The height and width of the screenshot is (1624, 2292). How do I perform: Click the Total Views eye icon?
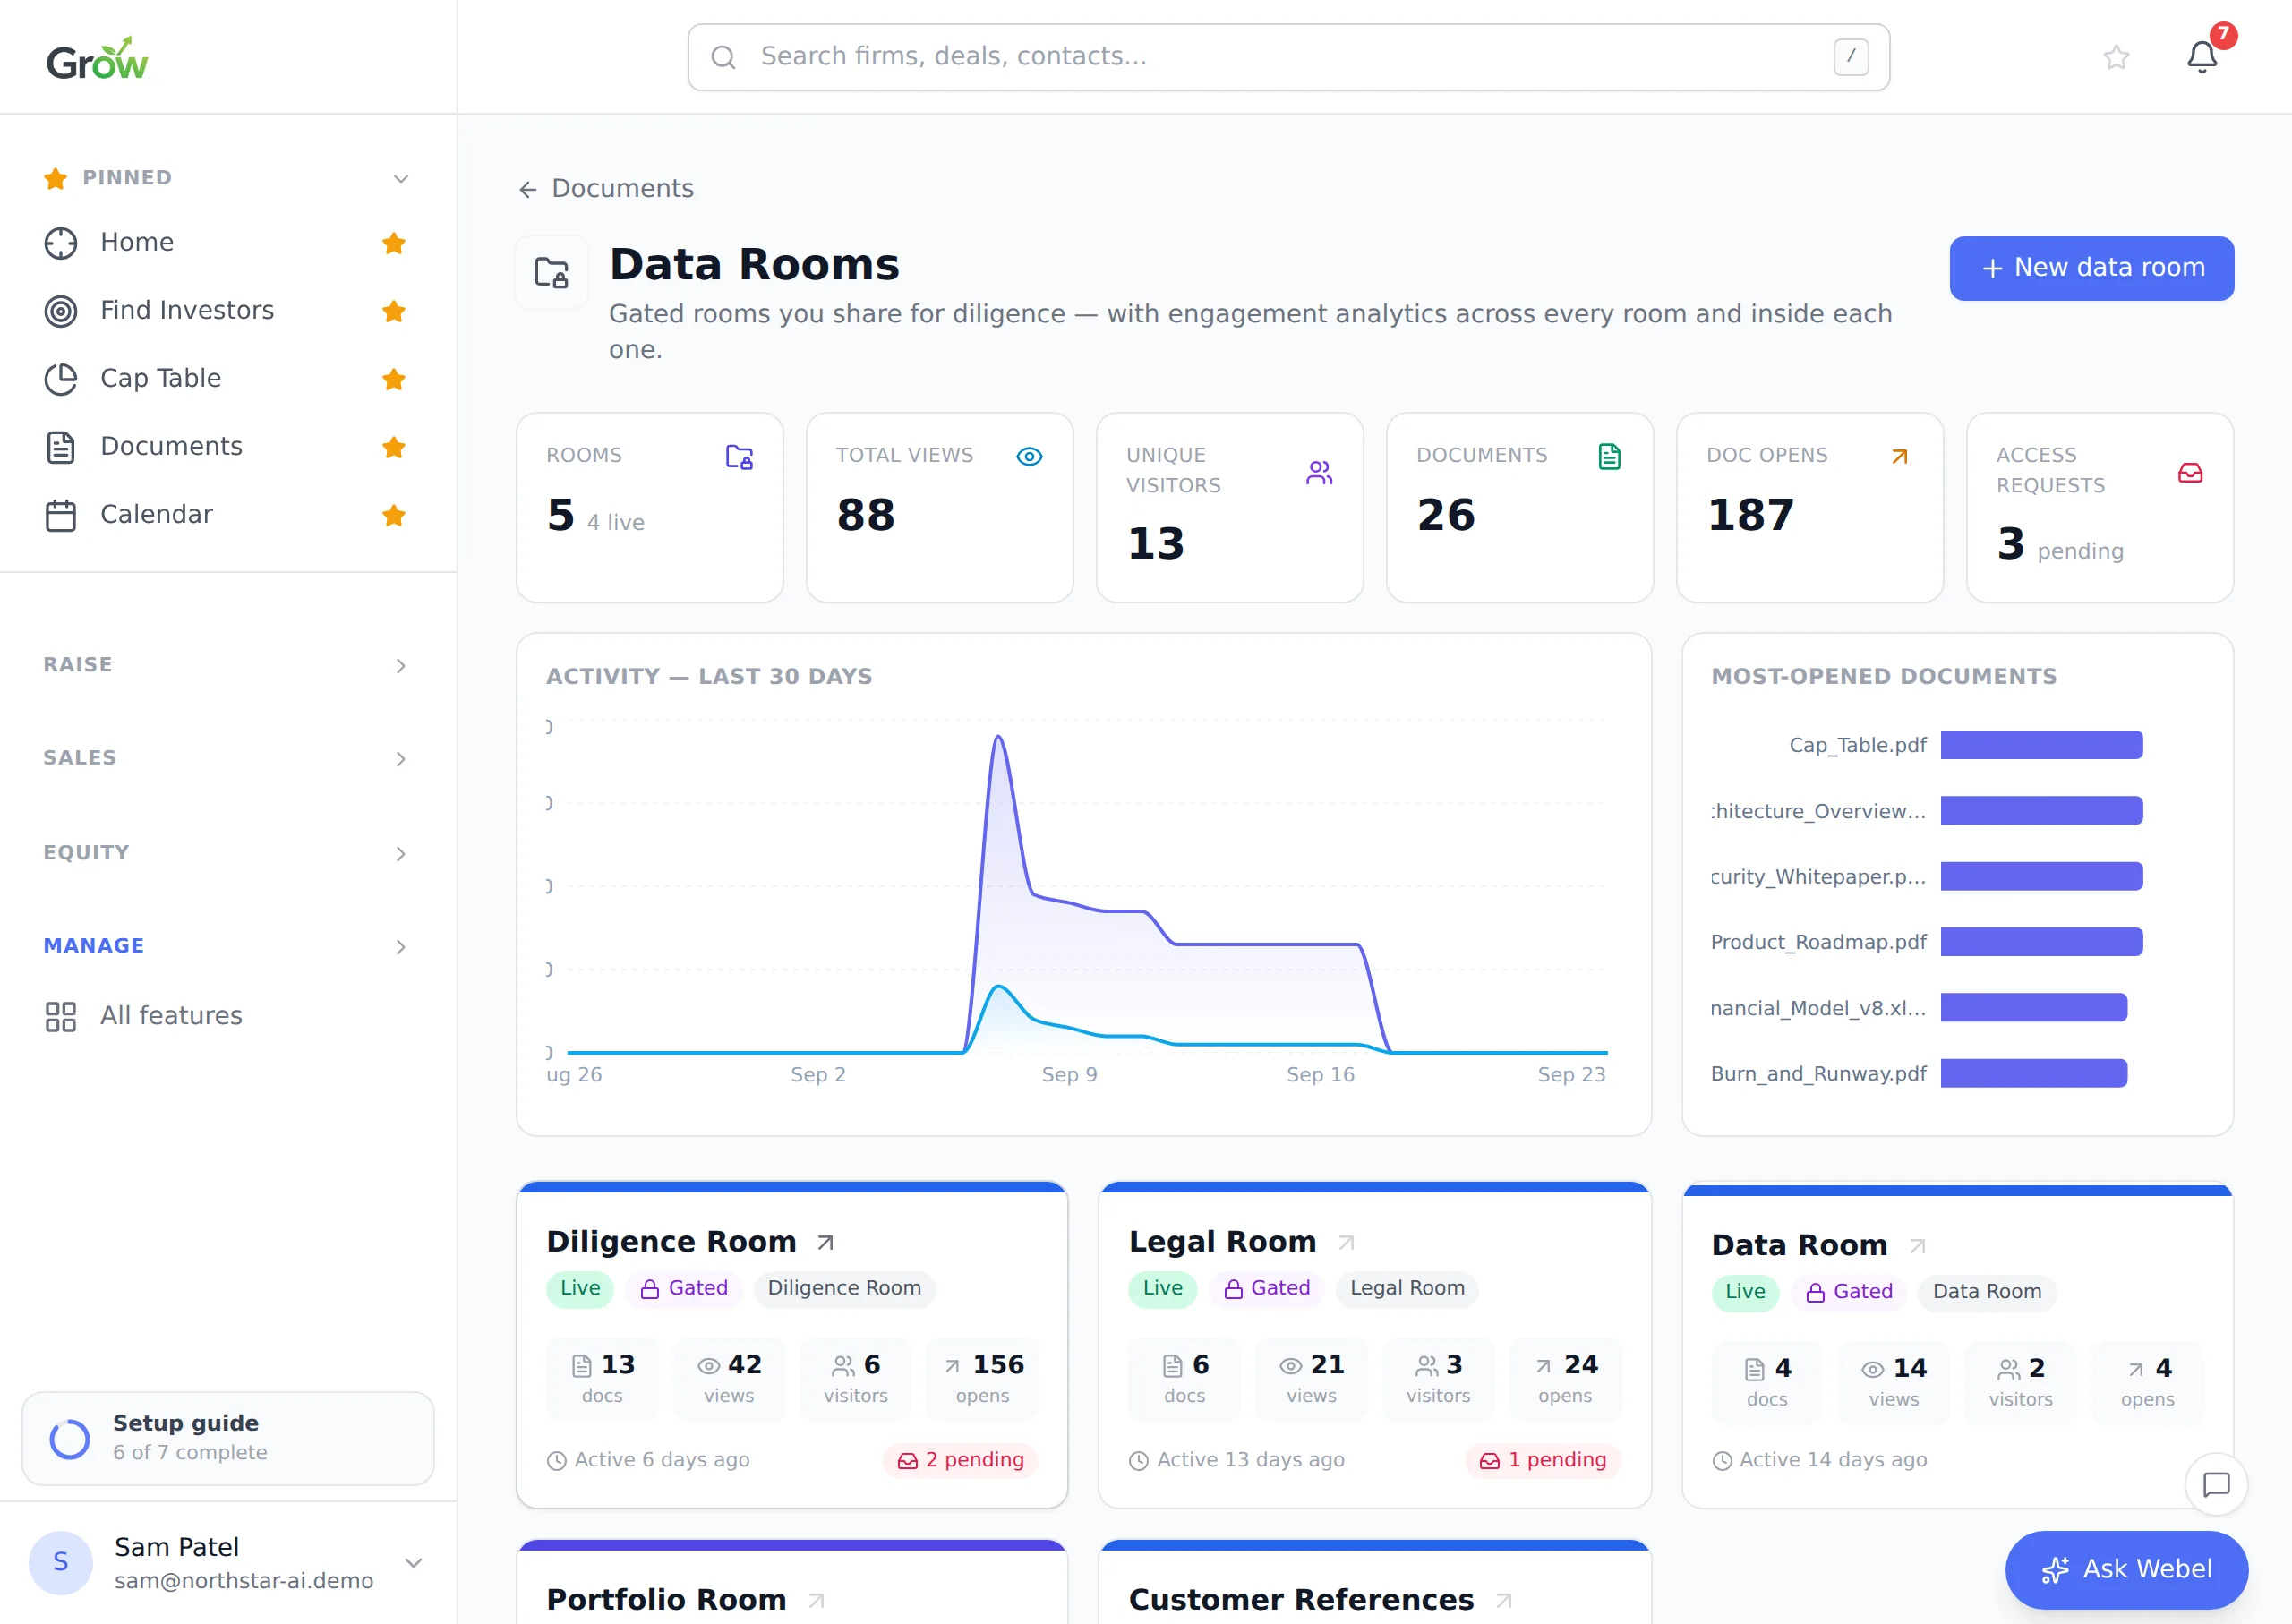(x=1029, y=457)
